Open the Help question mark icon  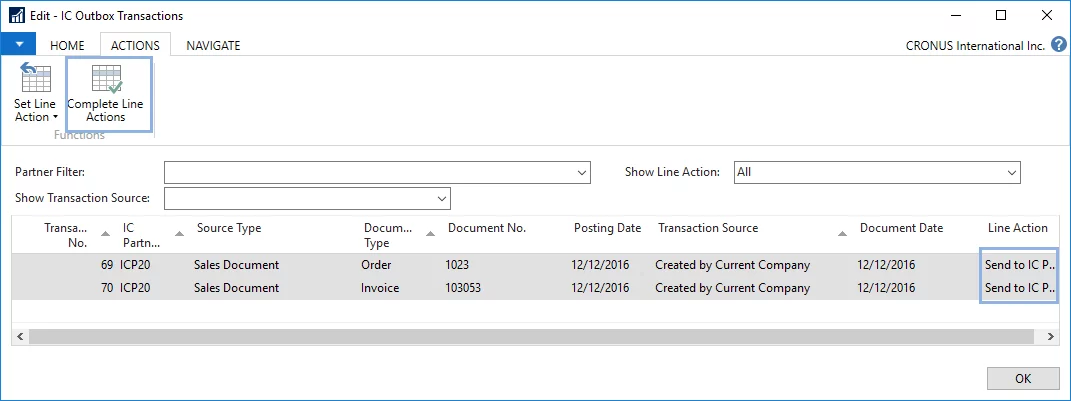(1058, 45)
